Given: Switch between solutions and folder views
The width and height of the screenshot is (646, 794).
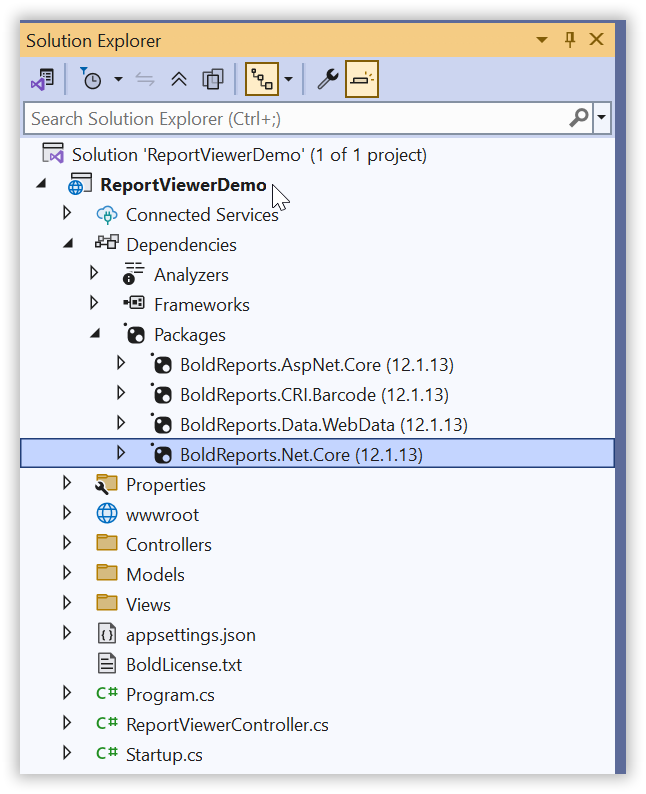Looking at the screenshot, I should coord(43,79).
